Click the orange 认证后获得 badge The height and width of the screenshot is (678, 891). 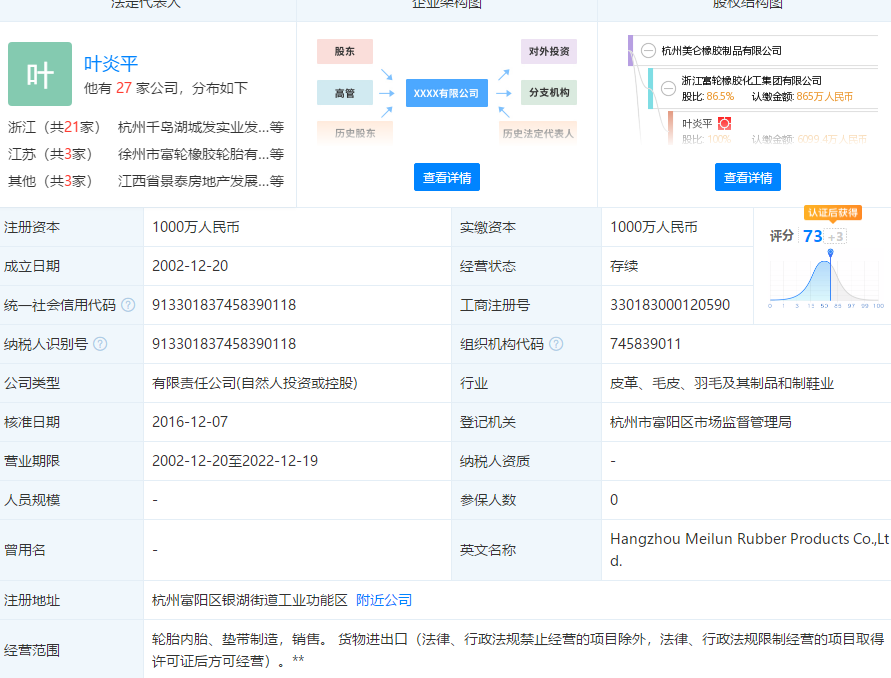click(833, 213)
